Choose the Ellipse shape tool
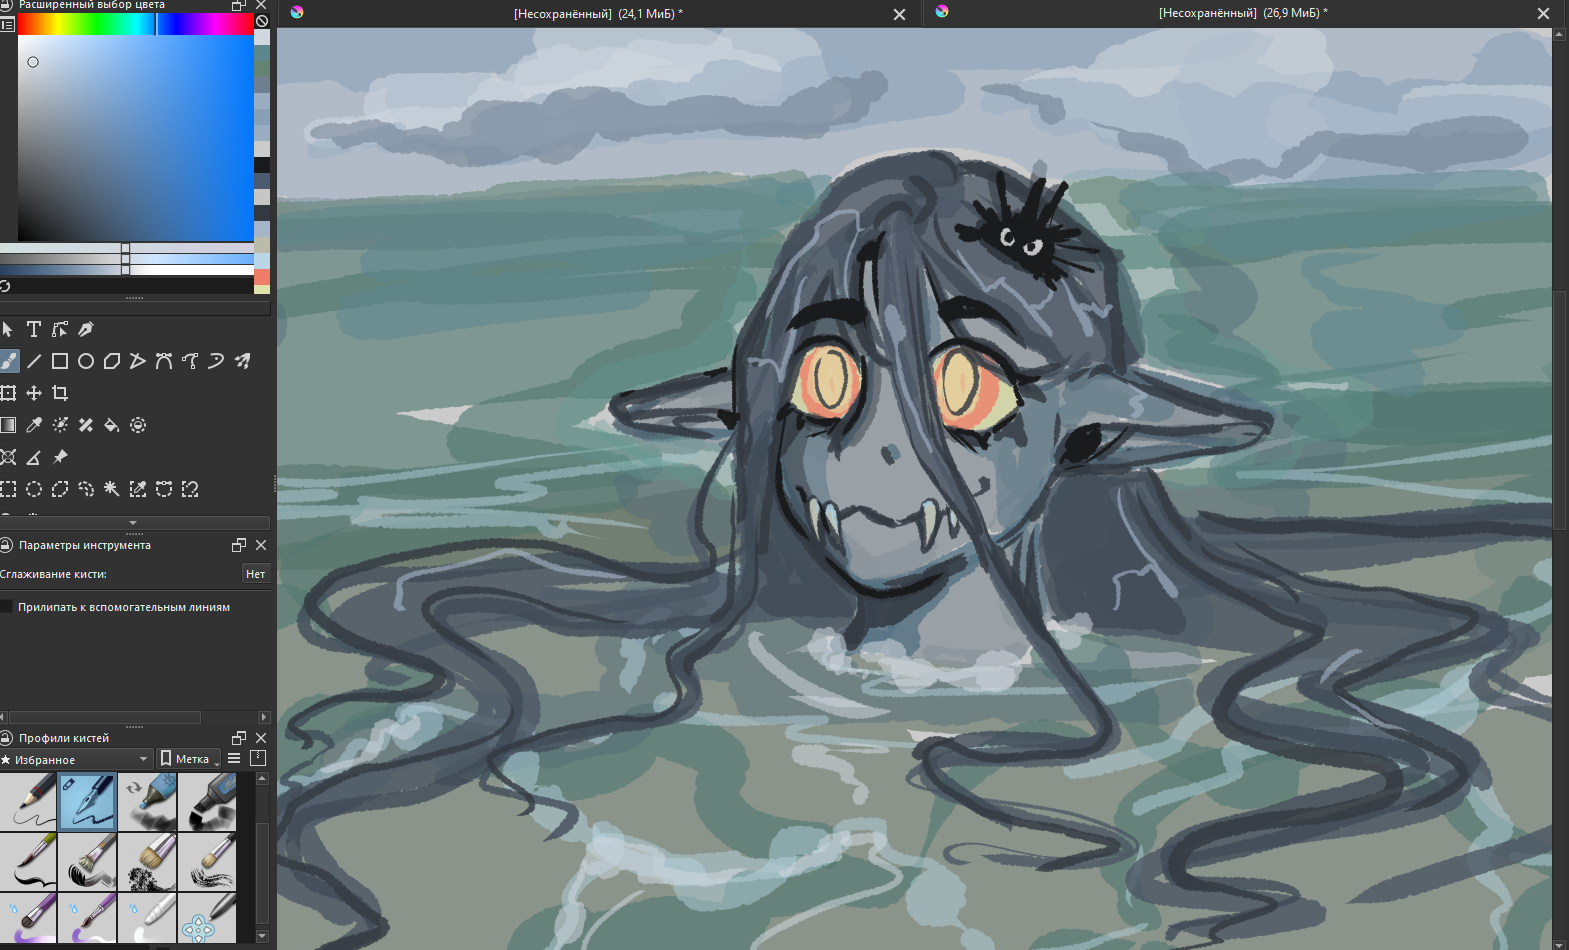Viewport: 1569px width, 950px height. (86, 361)
